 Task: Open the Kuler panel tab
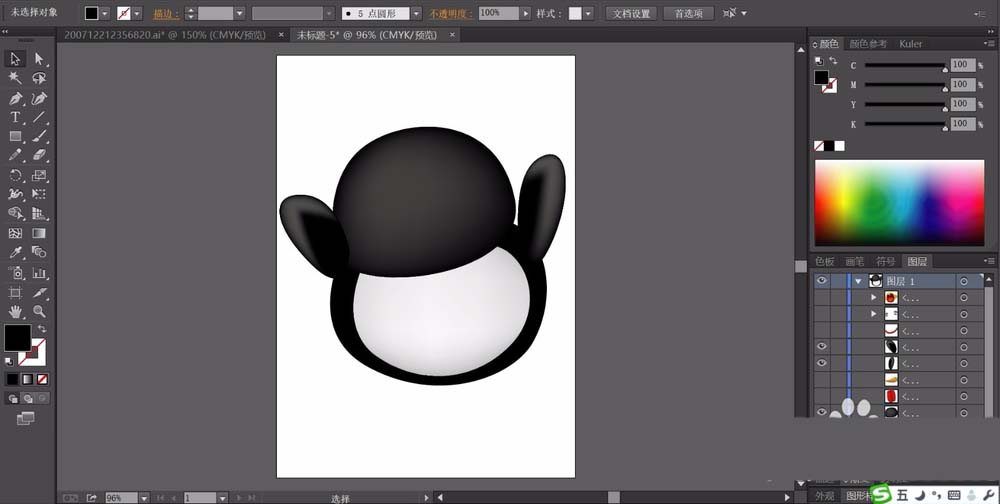pyautogui.click(x=911, y=44)
